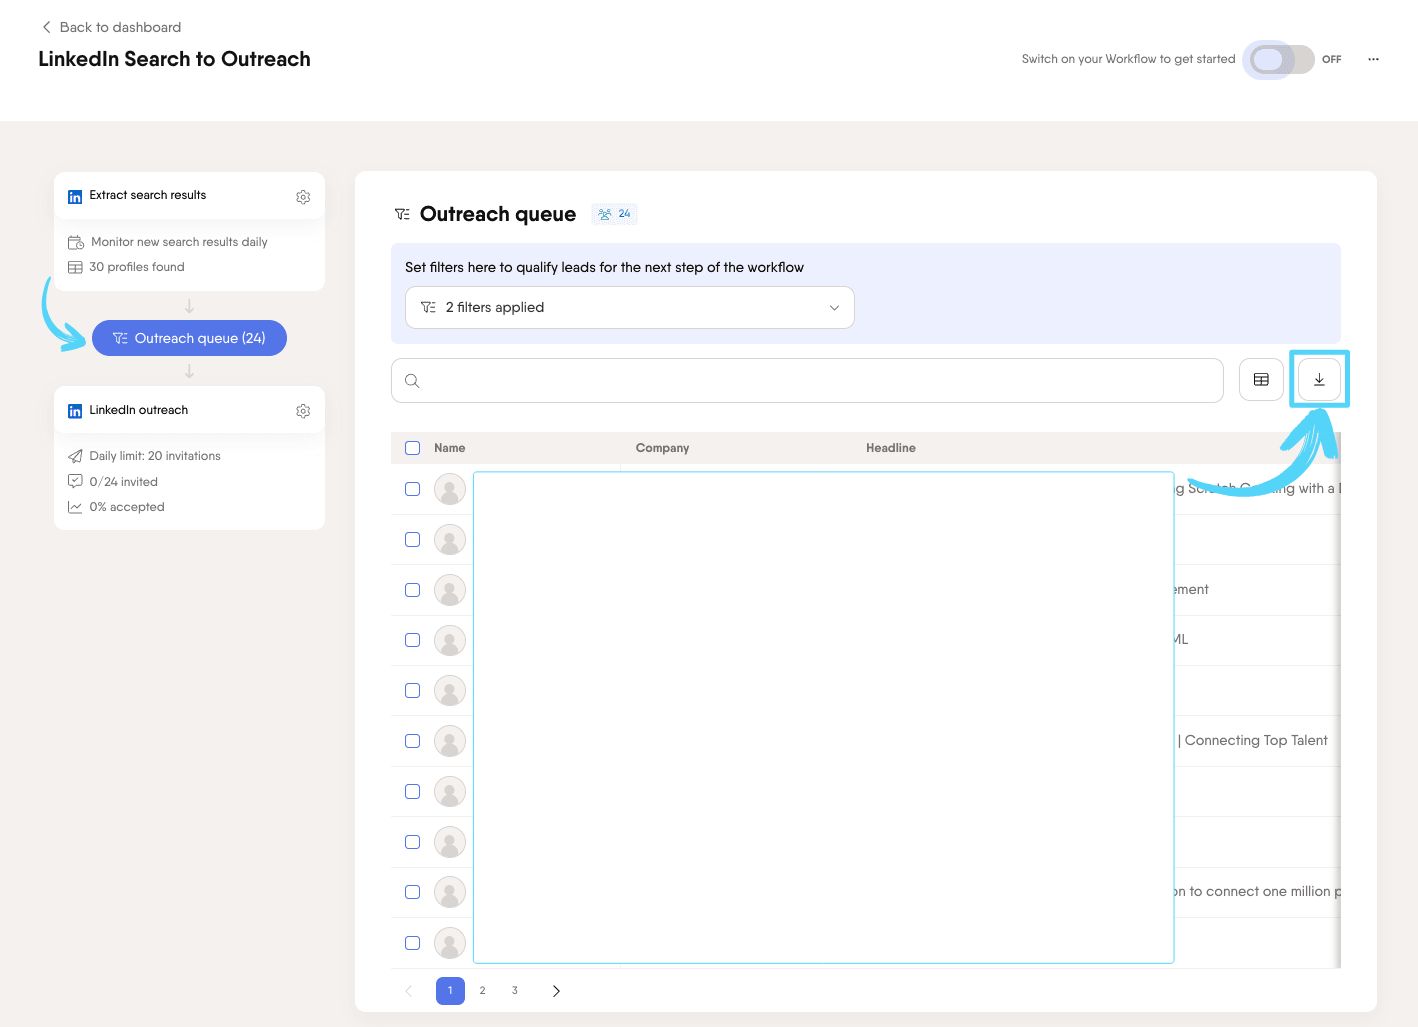Switch on the Workflow toggle

[x=1281, y=59]
